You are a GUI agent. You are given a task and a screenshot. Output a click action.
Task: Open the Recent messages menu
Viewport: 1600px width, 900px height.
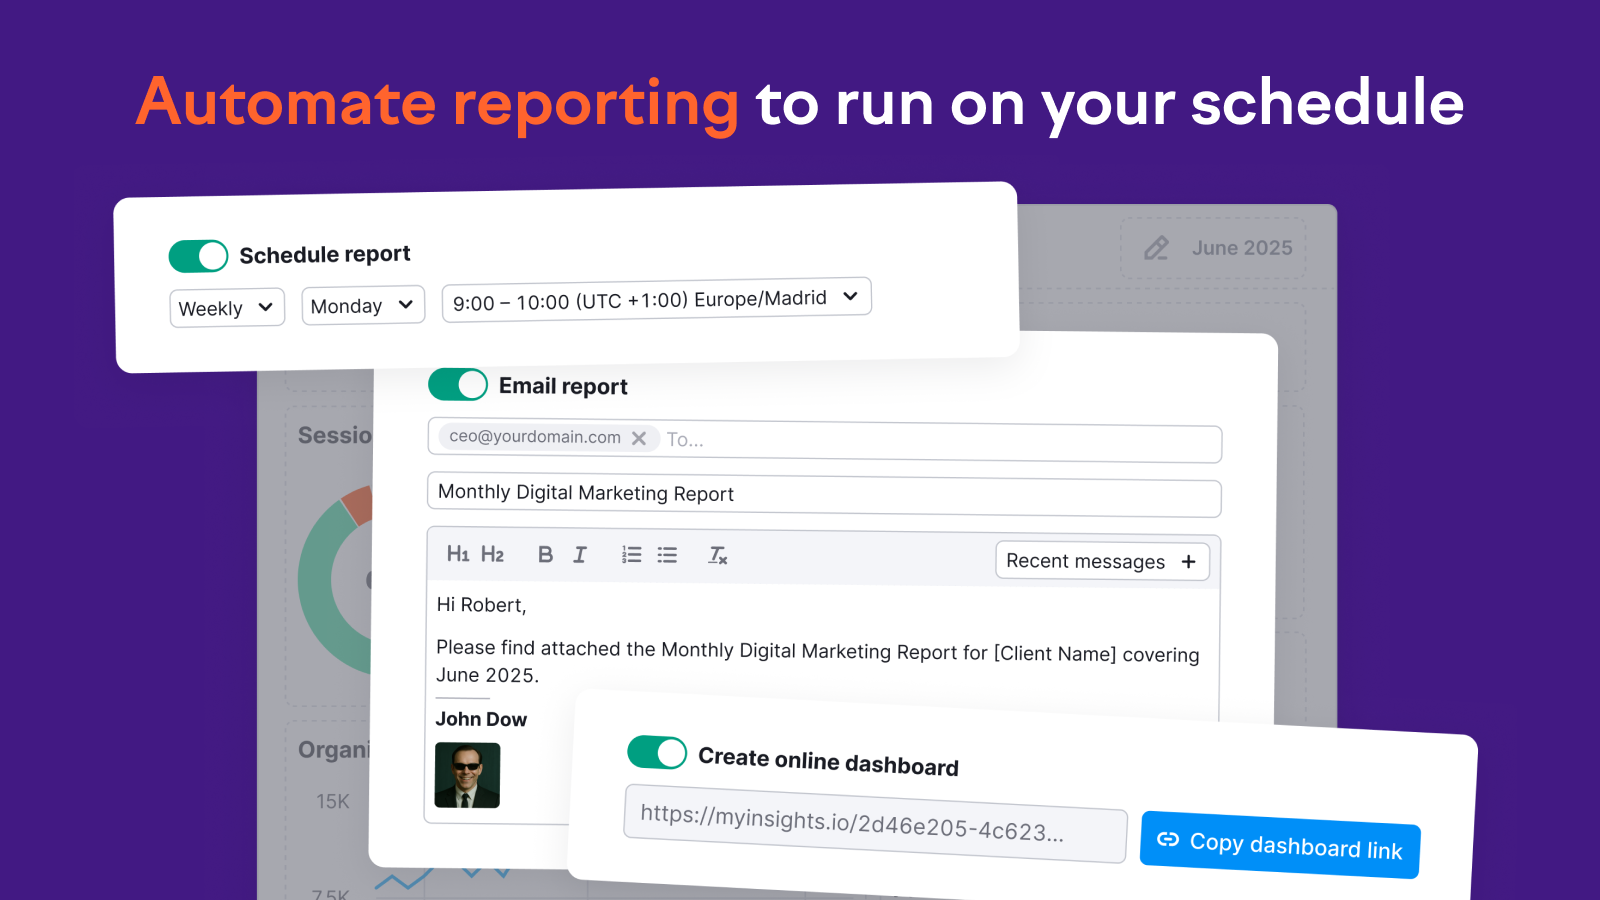point(1101,561)
